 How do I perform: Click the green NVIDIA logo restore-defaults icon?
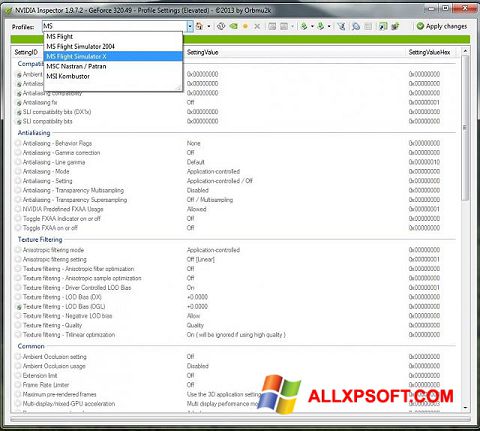tap(233, 26)
